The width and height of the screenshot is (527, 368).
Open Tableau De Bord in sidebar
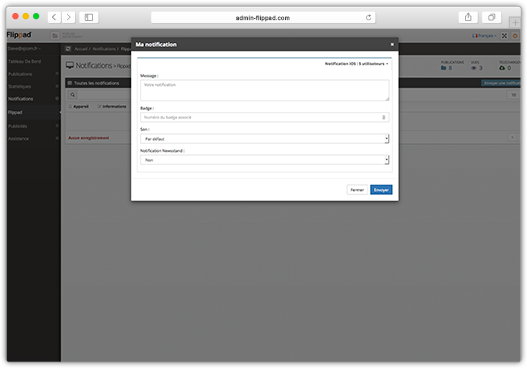coord(25,62)
